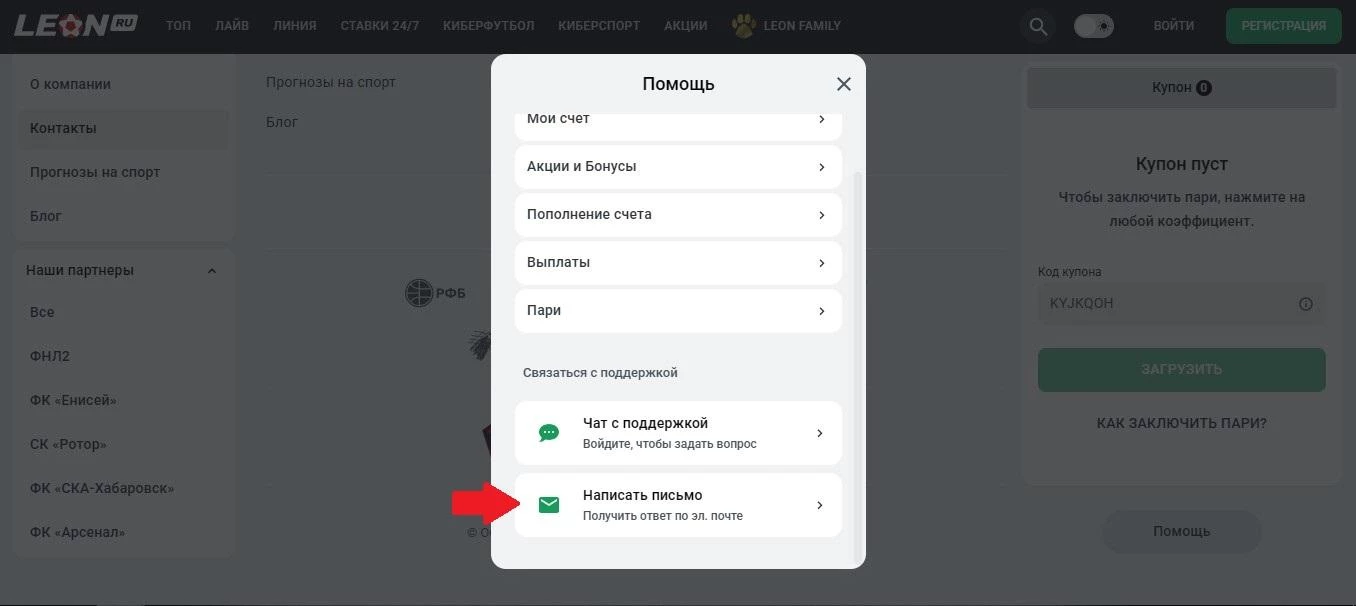Expand the Пари help category
The image size is (1356, 606).
point(678,310)
